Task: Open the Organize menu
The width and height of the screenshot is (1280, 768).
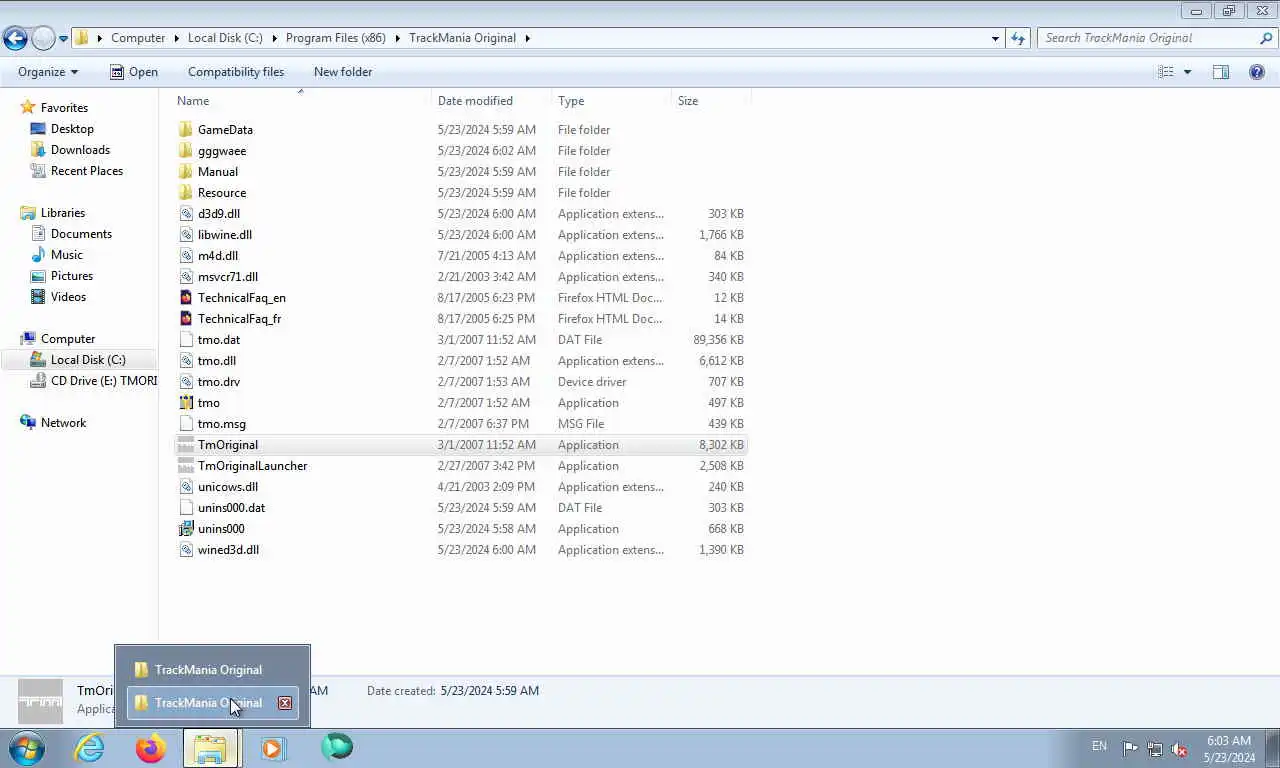Action: 48,72
